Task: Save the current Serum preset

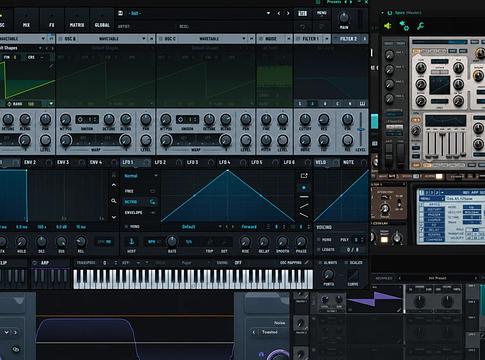Action: click(x=121, y=13)
